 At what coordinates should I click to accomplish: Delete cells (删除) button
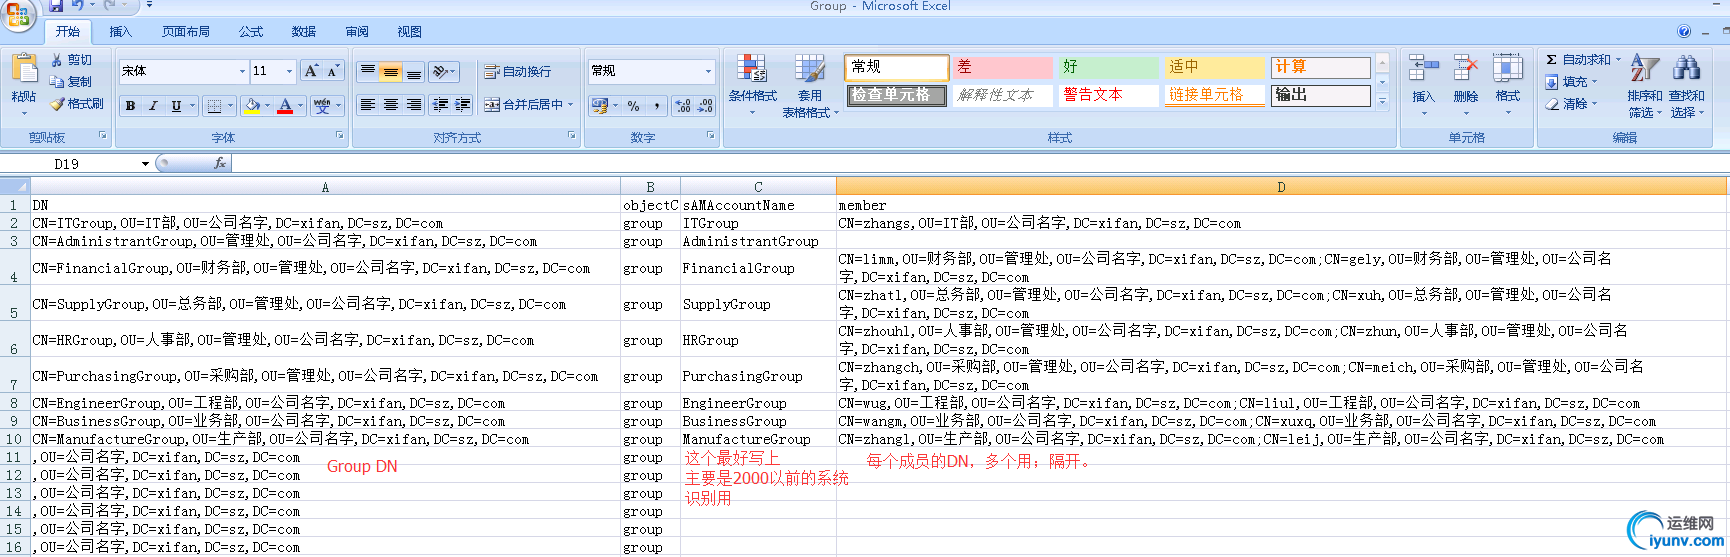pos(1465,84)
